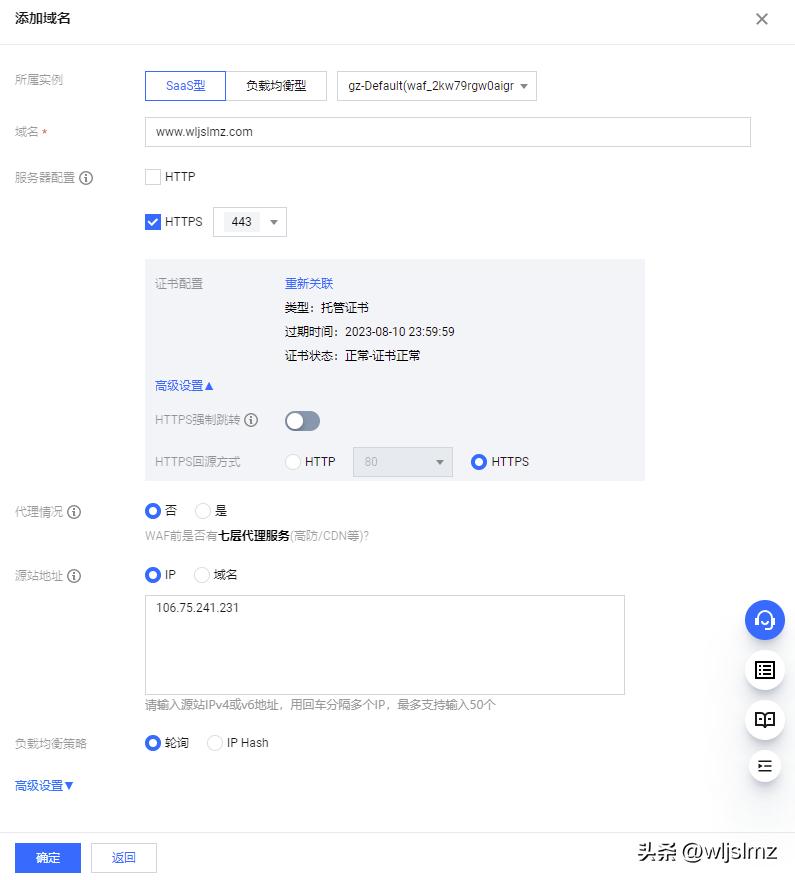Open the customer support headset icon

pos(764,620)
